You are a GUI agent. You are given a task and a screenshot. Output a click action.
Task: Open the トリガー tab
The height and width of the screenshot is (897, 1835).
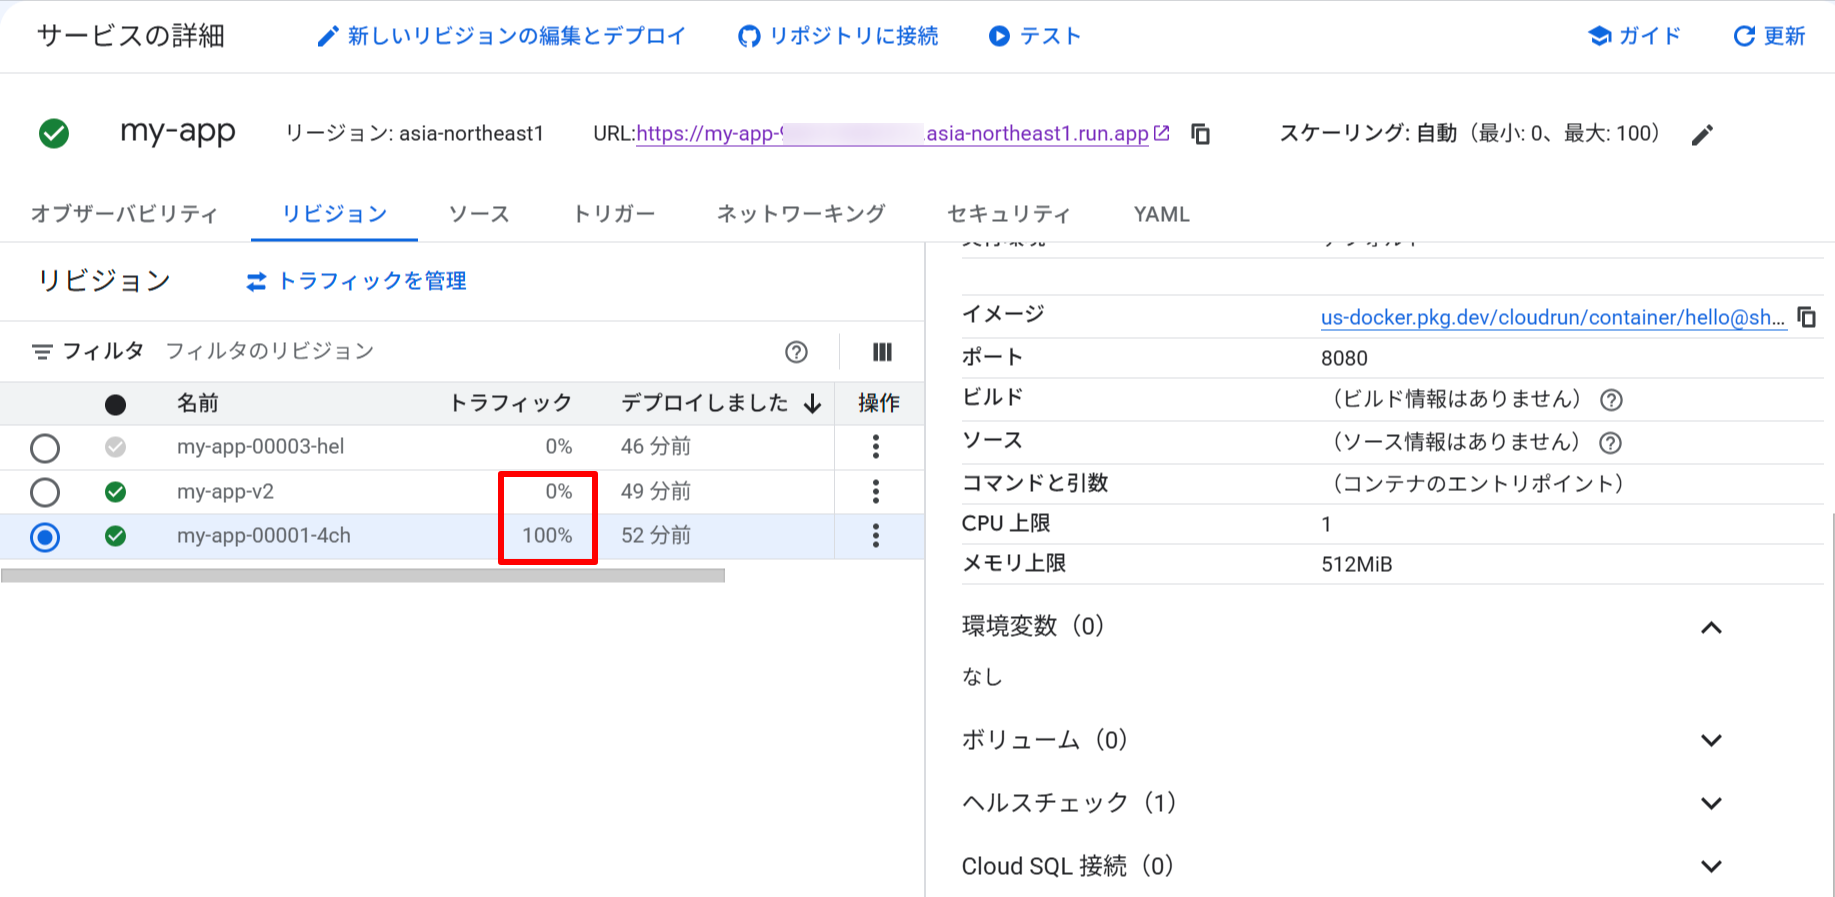(x=614, y=214)
